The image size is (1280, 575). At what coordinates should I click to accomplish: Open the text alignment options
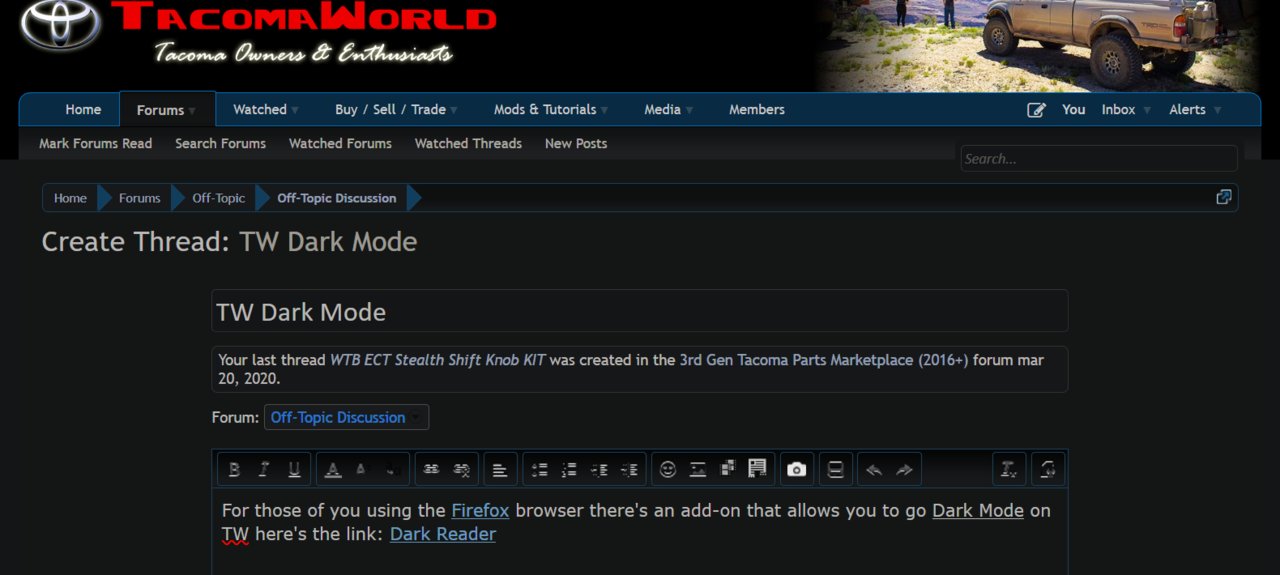pyautogui.click(x=500, y=469)
